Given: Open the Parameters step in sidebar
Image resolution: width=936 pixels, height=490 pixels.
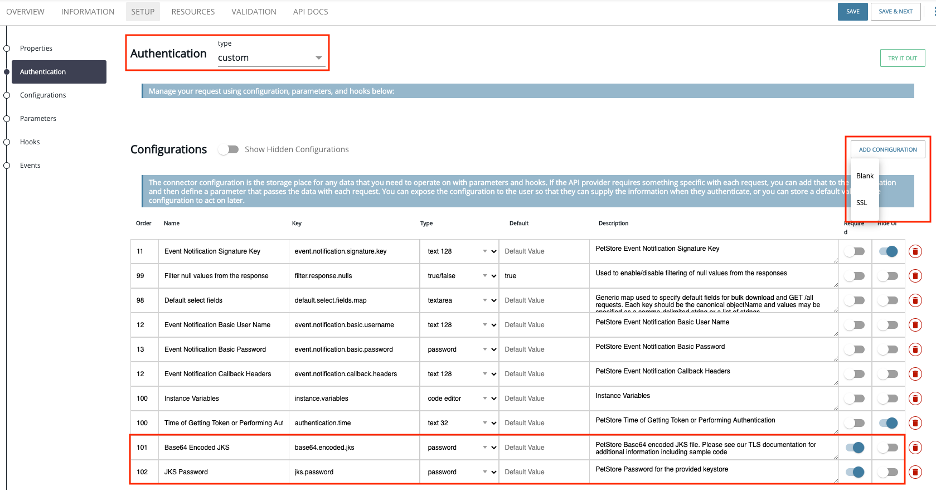Looking at the screenshot, I should coord(38,118).
